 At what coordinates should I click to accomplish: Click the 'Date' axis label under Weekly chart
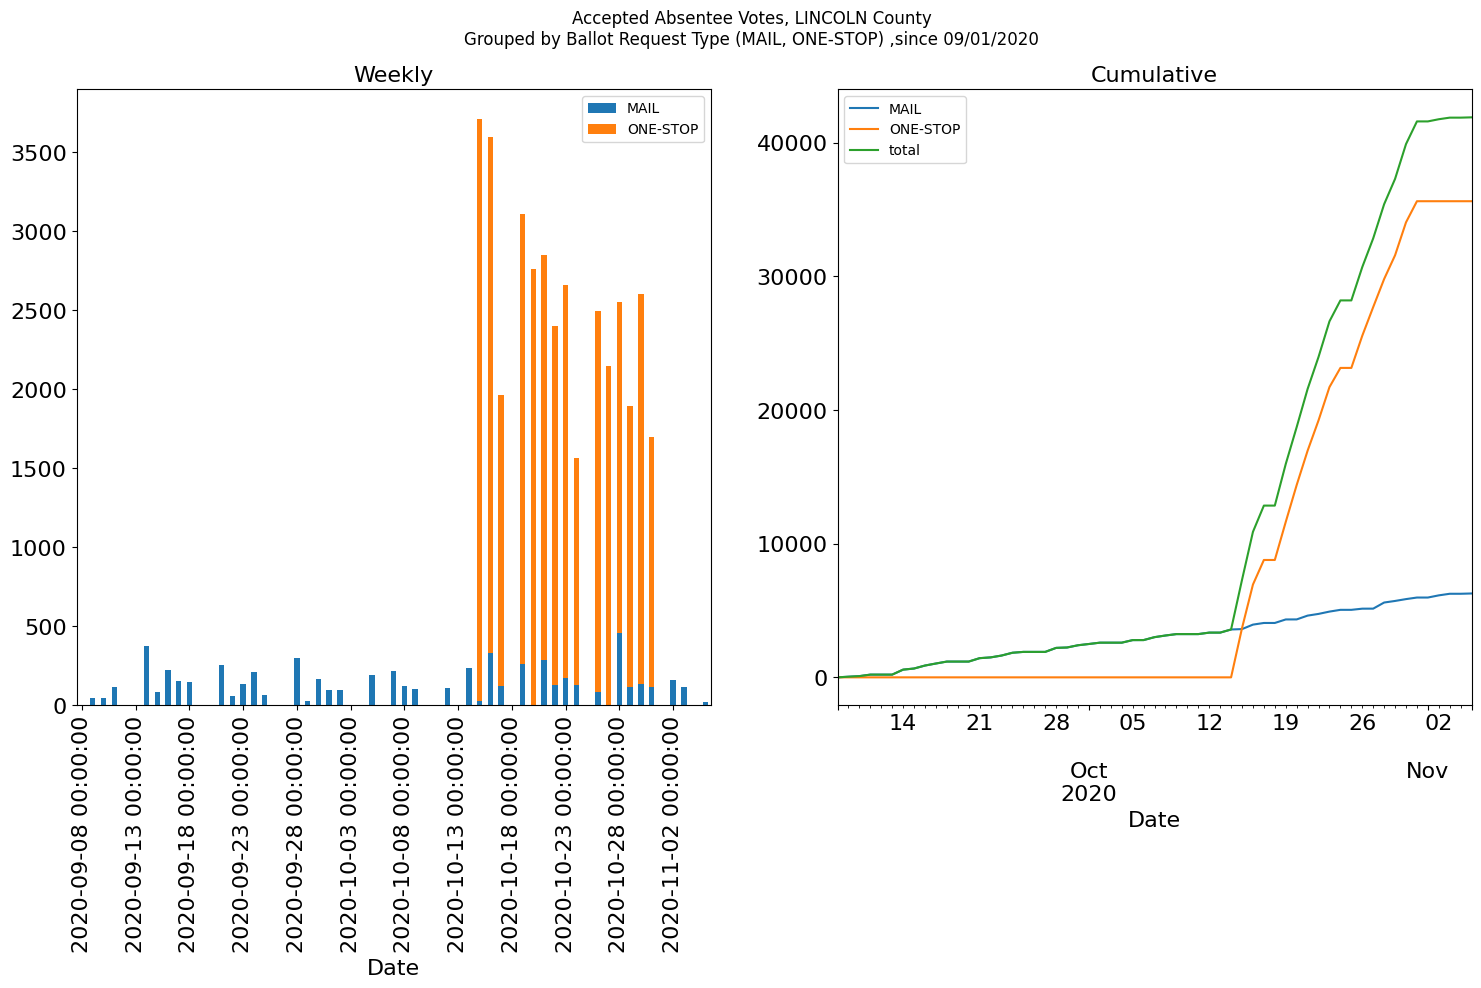(393, 968)
